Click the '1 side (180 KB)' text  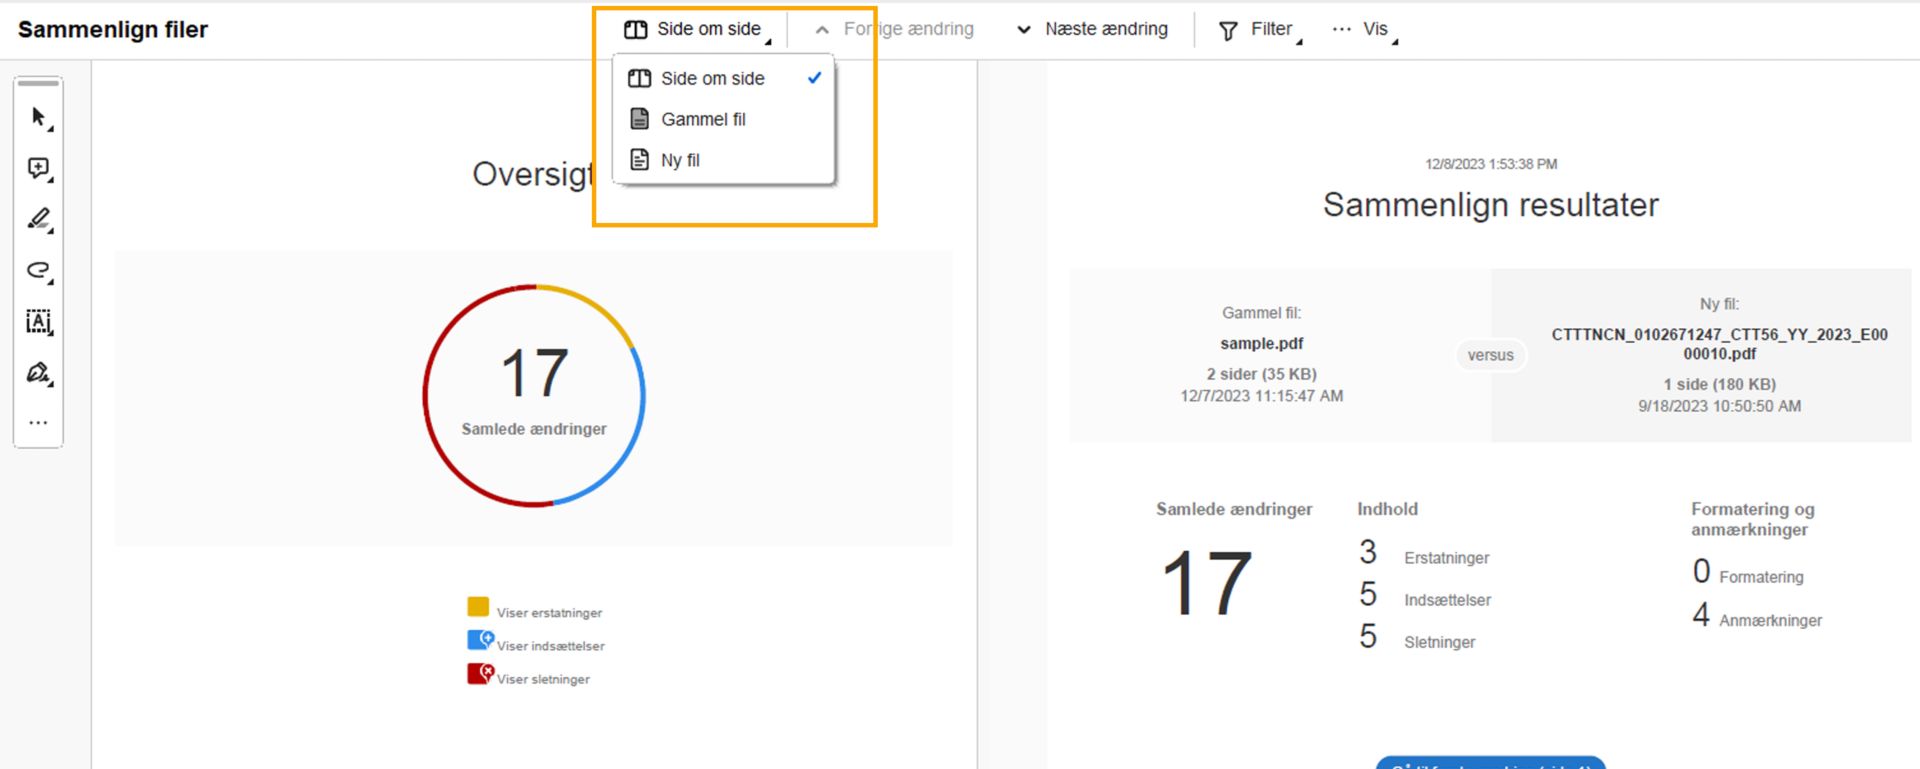[1720, 384]
